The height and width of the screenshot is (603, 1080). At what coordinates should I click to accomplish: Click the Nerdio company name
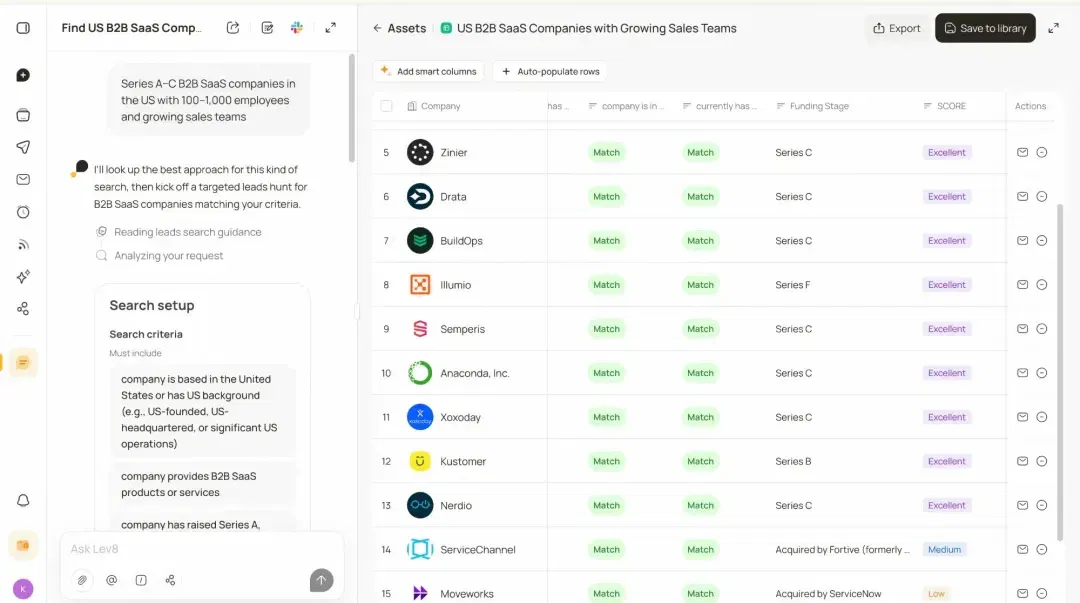[456, 506]
